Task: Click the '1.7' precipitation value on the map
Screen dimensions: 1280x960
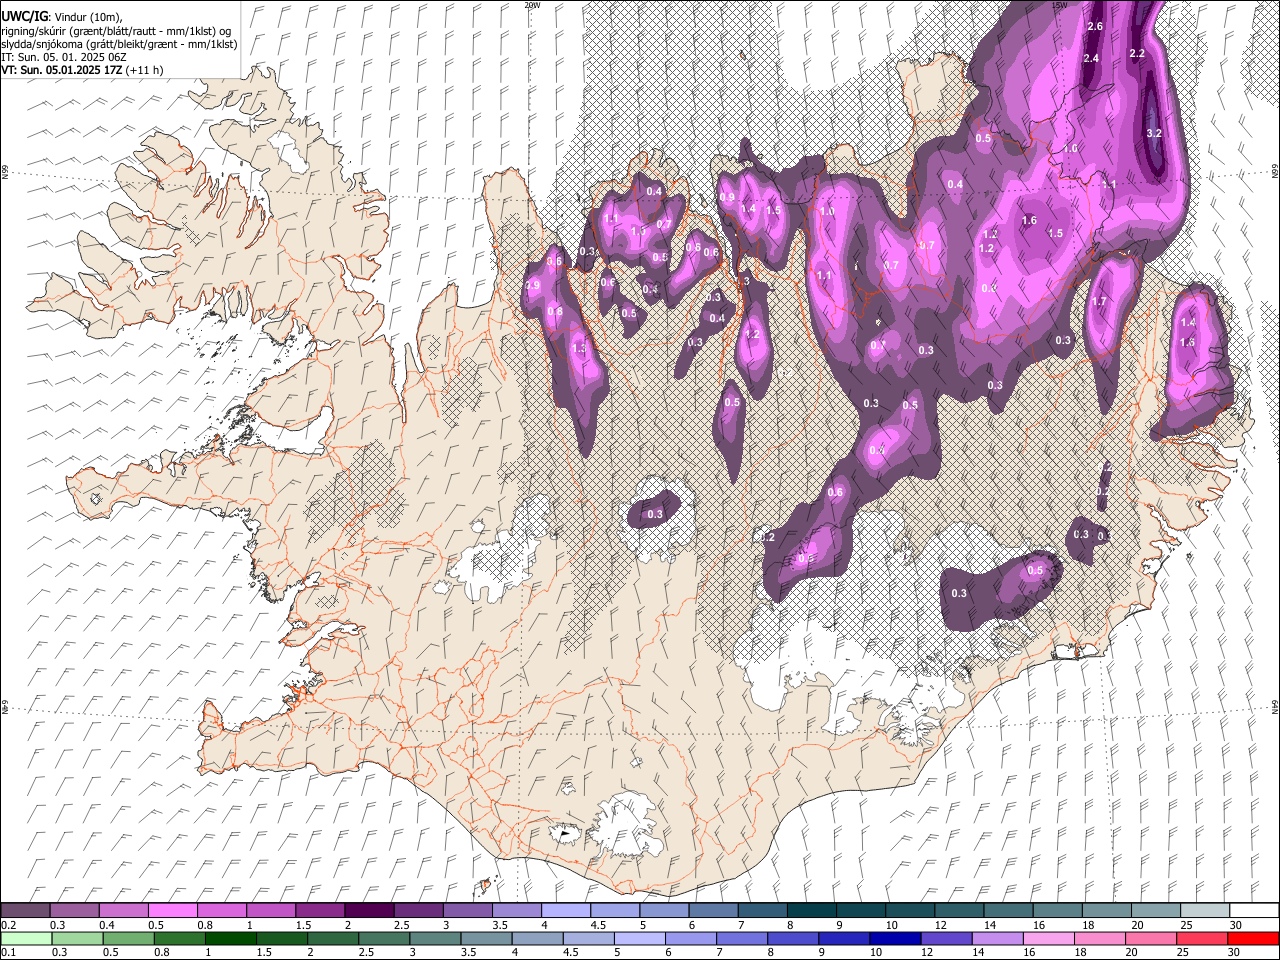Action: click(x=1099, y=301)
